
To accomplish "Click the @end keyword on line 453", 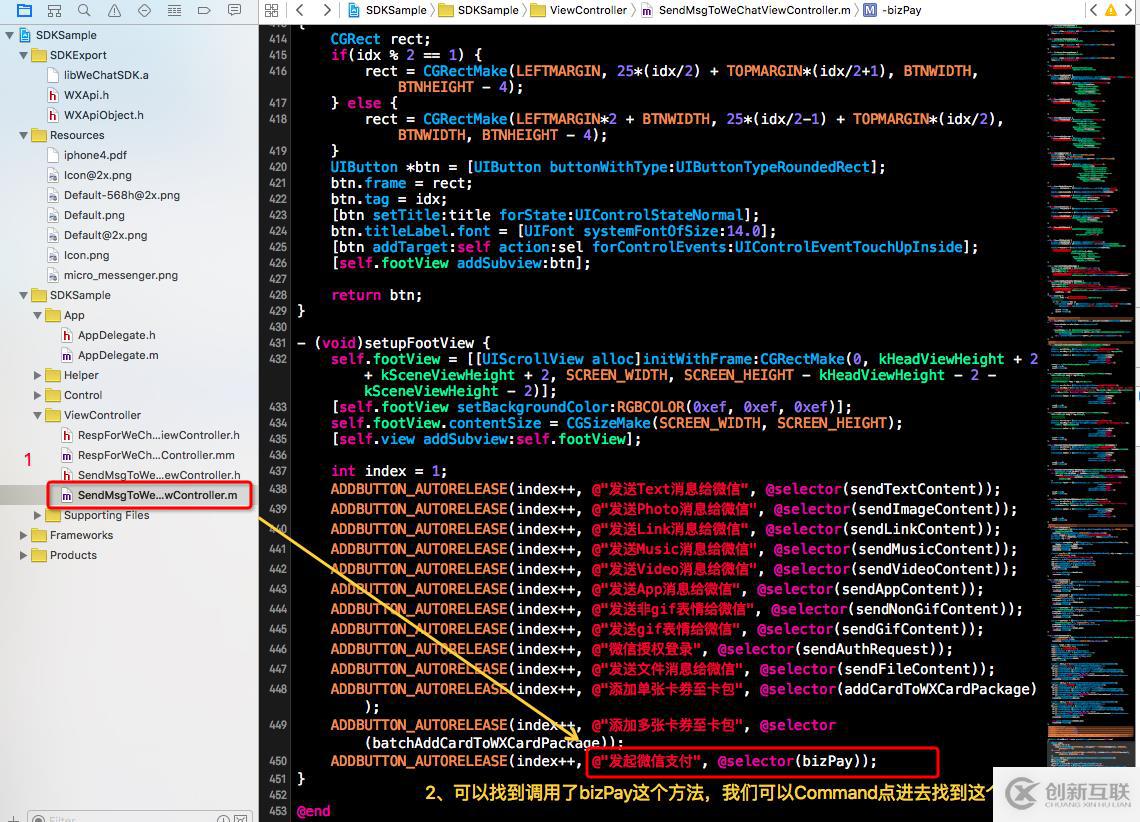I will pos(313,811).
